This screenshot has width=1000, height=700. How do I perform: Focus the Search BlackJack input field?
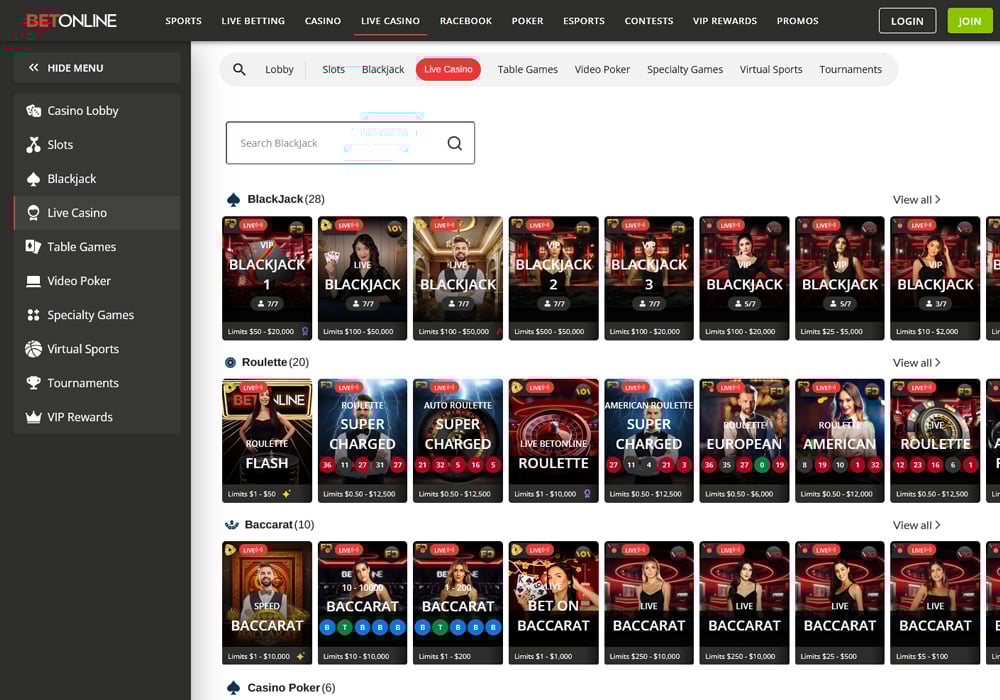(x=330, y=143)
